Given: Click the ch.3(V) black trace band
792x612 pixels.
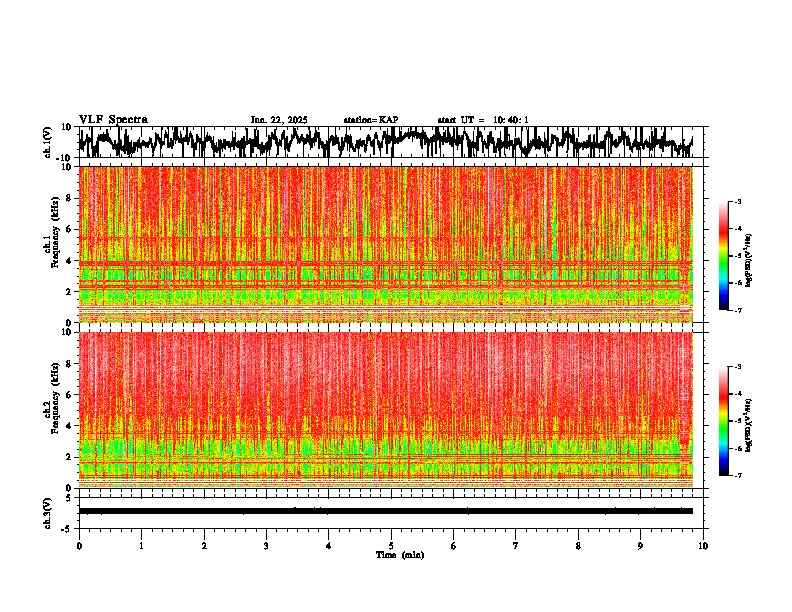Looking at the screenshot, I should [x=386, y=511].
